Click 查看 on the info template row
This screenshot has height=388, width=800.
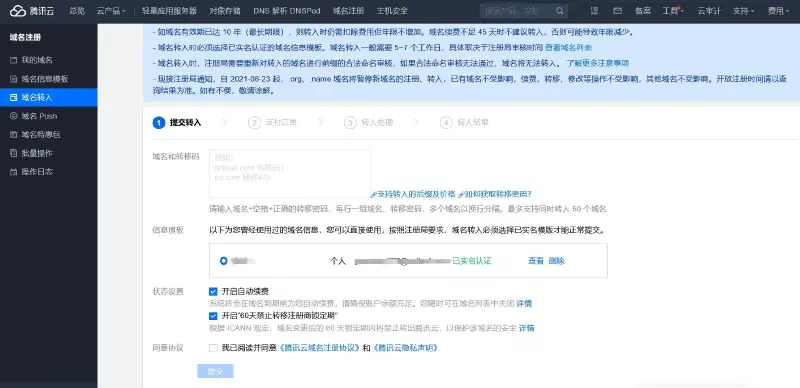[x=536, y=261]
